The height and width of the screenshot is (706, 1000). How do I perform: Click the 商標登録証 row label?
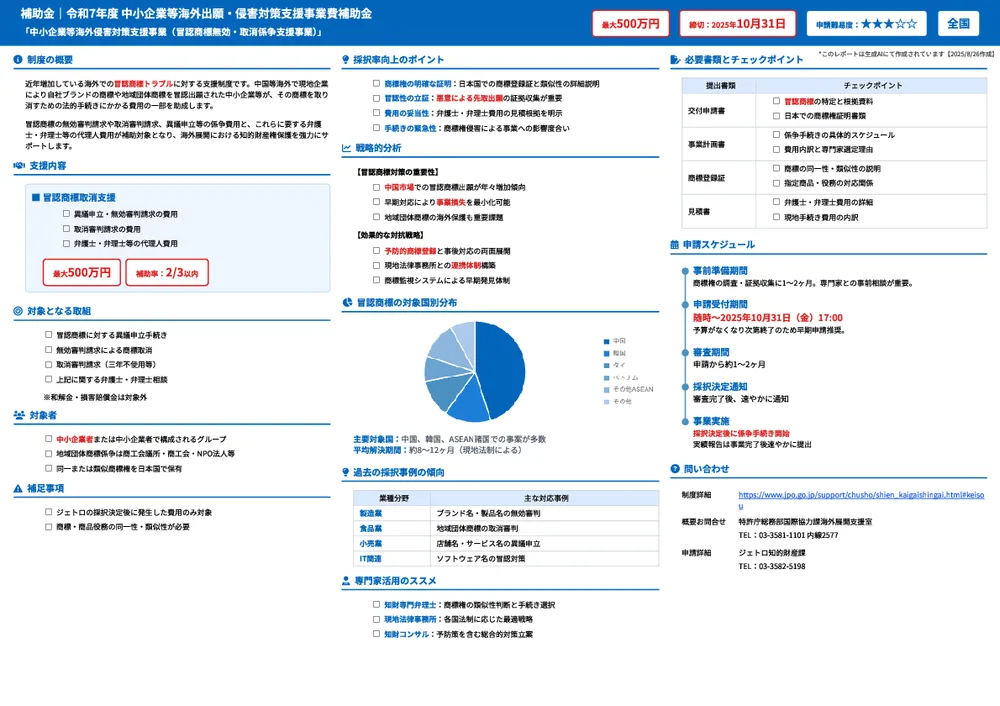click(706, 178)
